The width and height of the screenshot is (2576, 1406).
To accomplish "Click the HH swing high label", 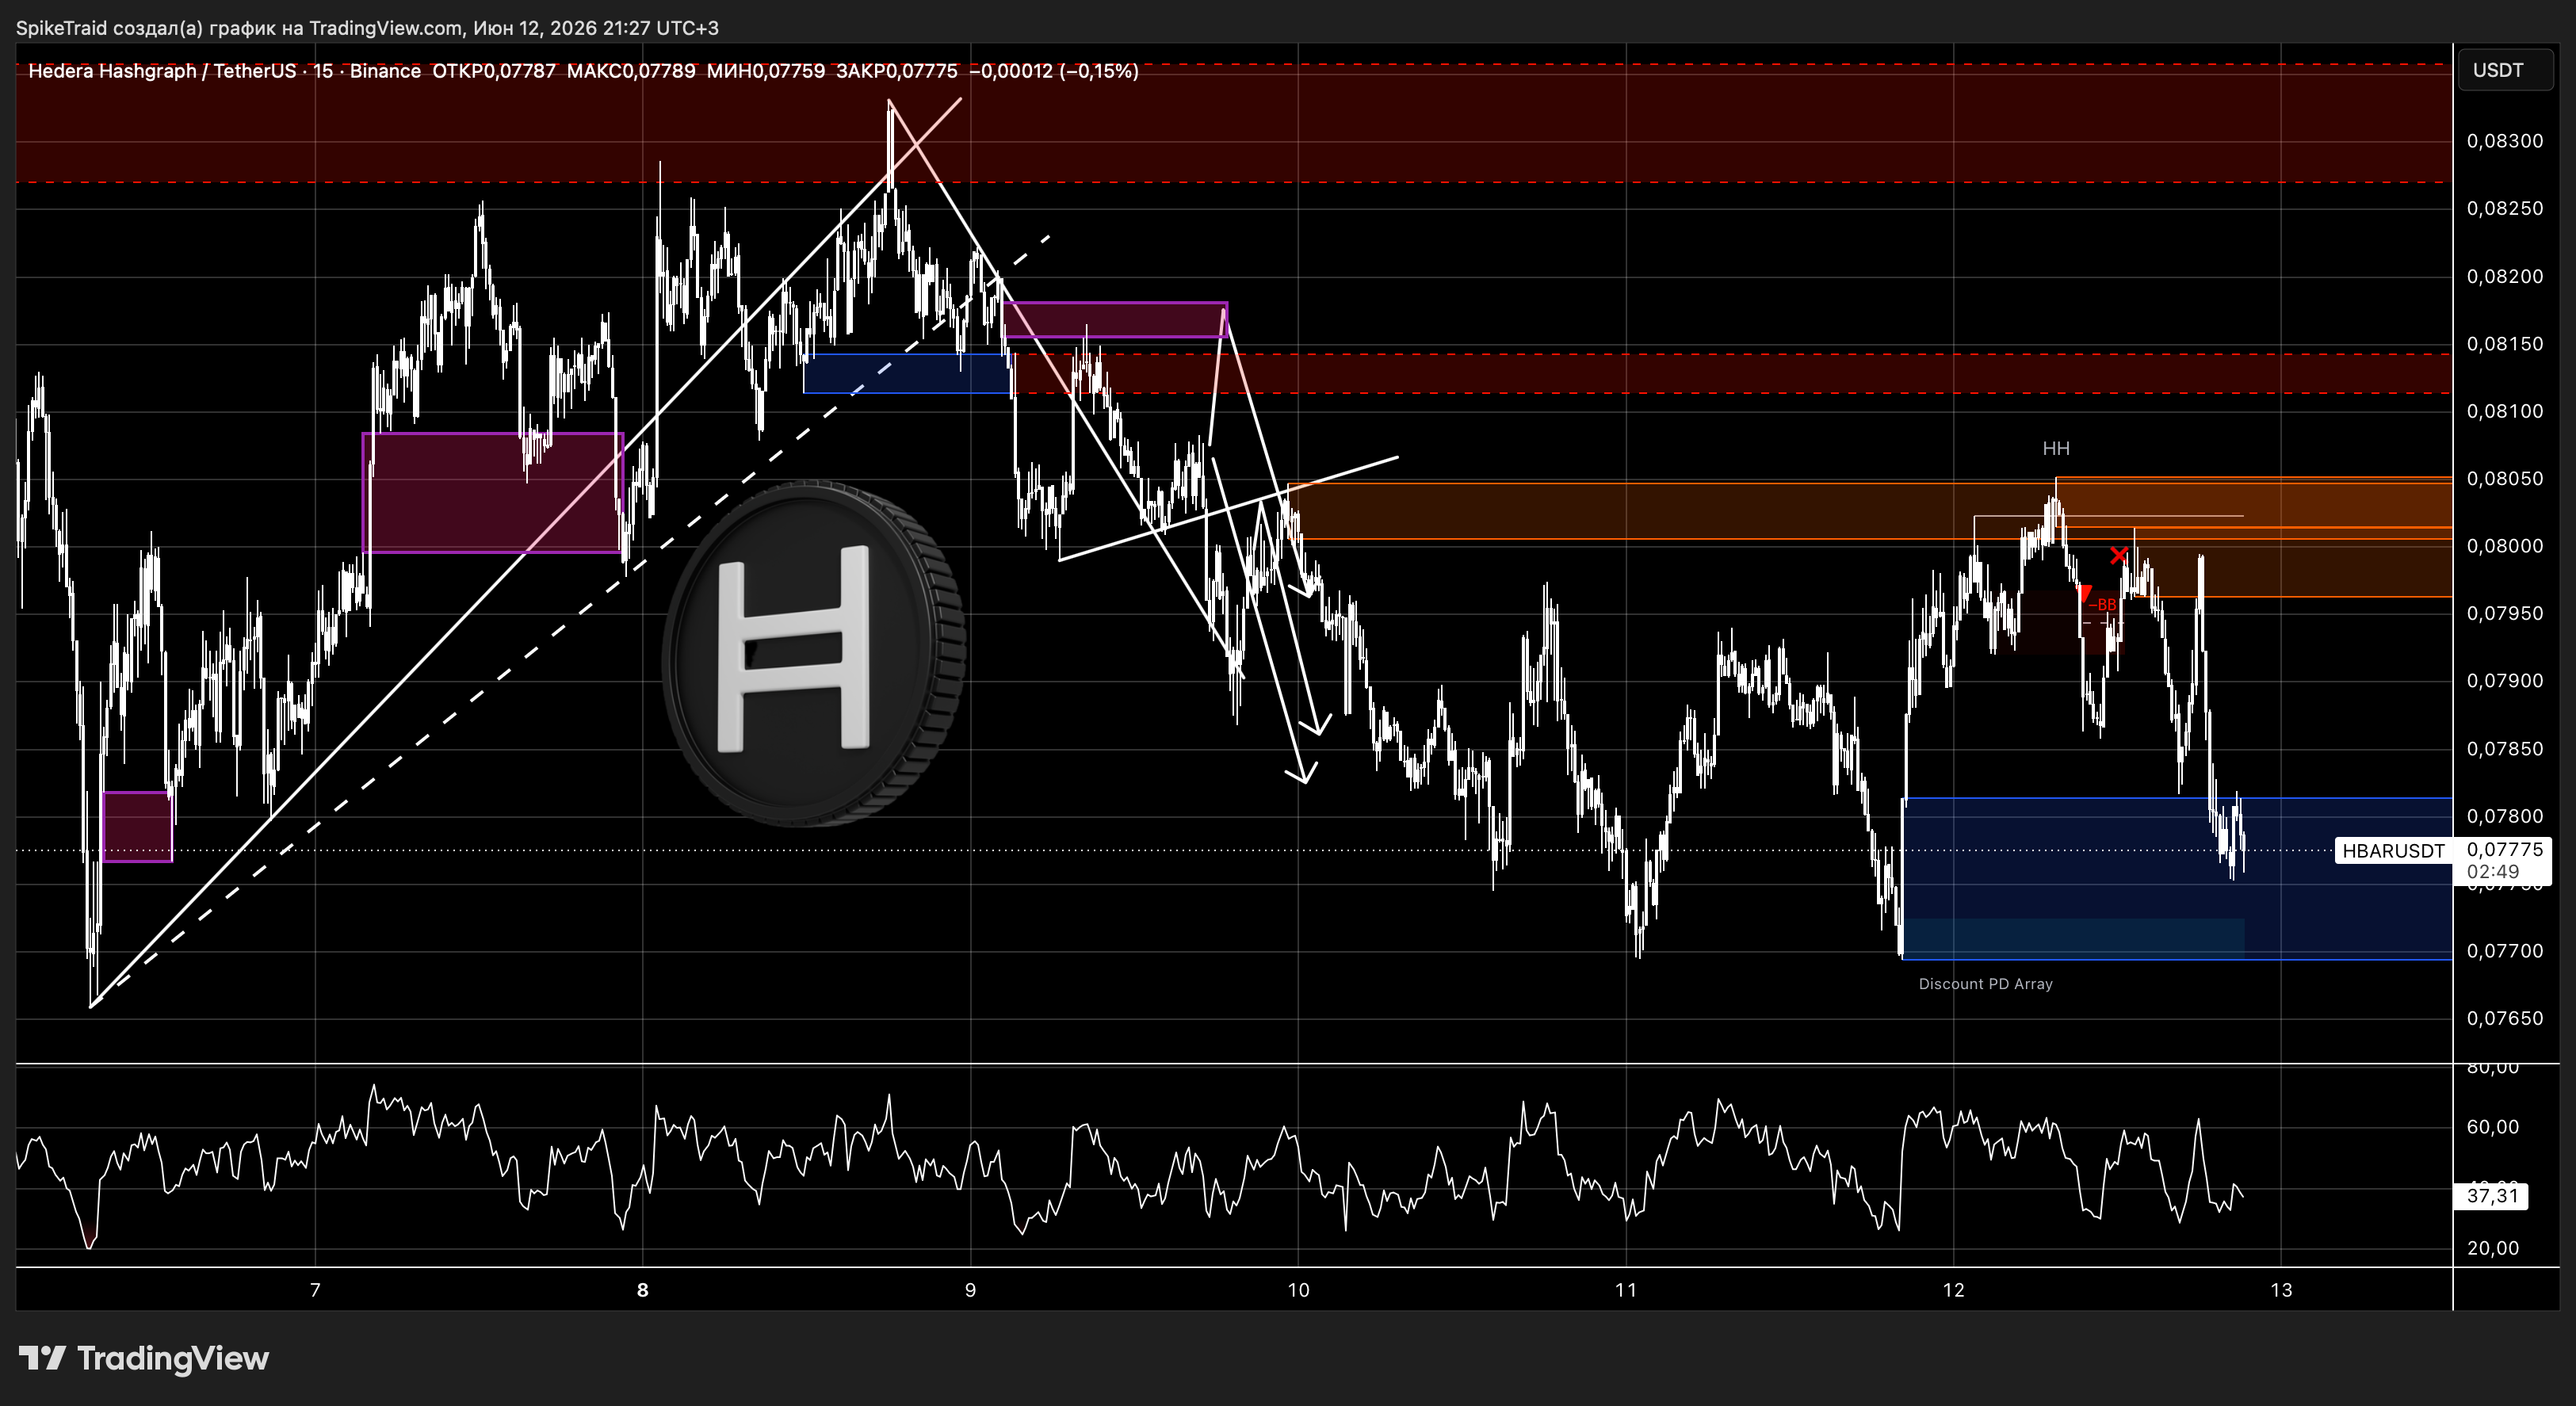I will (x=2056, y=449).
